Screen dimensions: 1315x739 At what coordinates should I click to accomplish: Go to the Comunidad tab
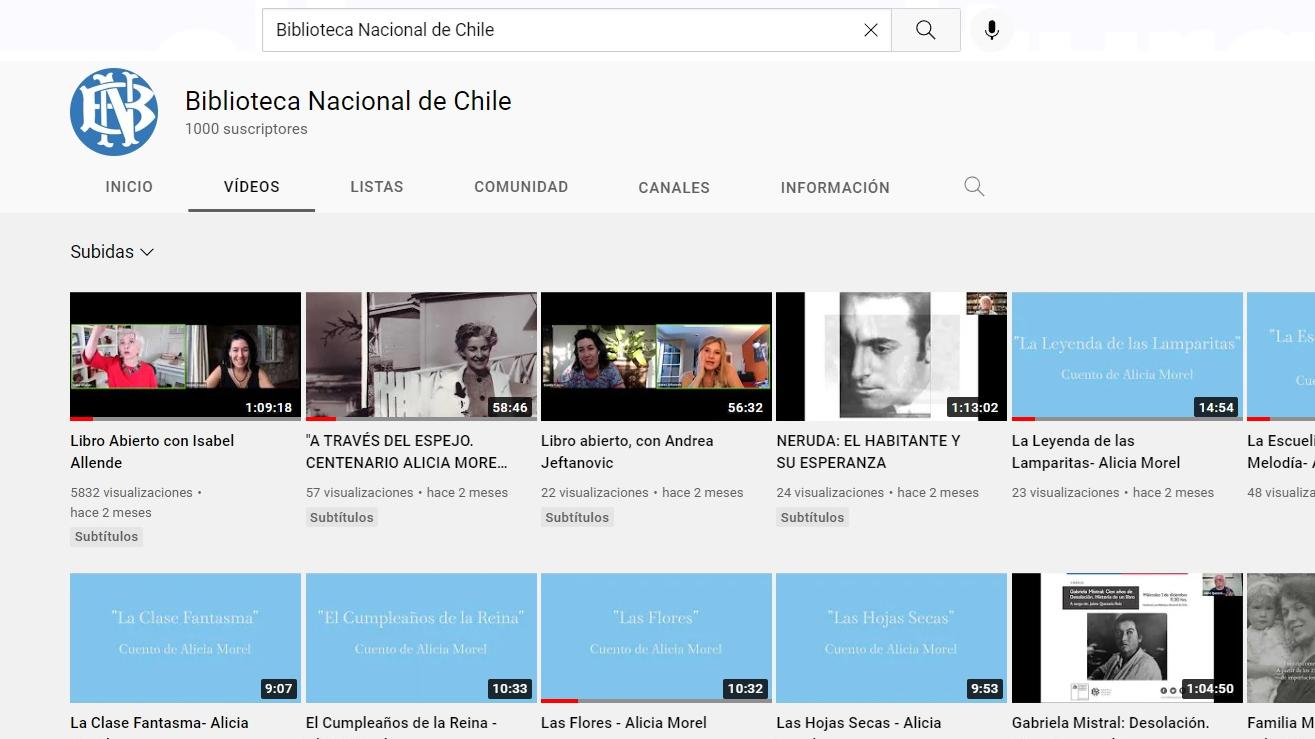[x=521, y=187]
